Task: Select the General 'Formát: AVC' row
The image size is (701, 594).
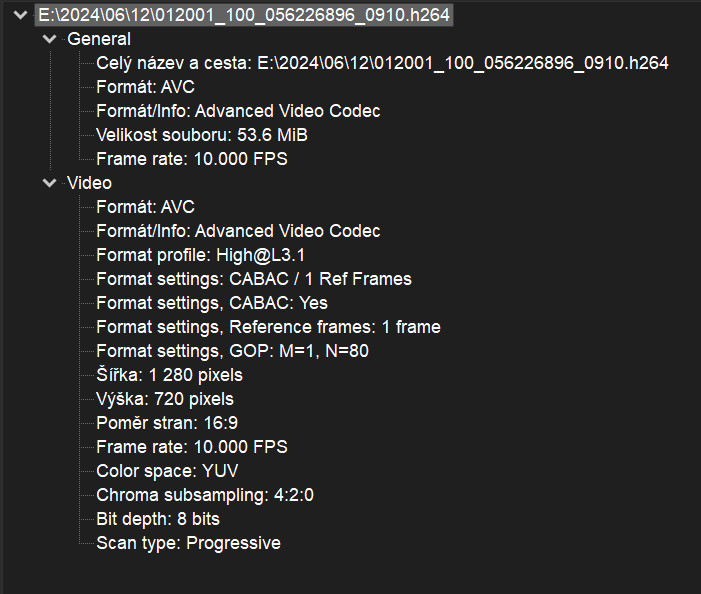Action: pyautogui.click(x=145, y=88)
